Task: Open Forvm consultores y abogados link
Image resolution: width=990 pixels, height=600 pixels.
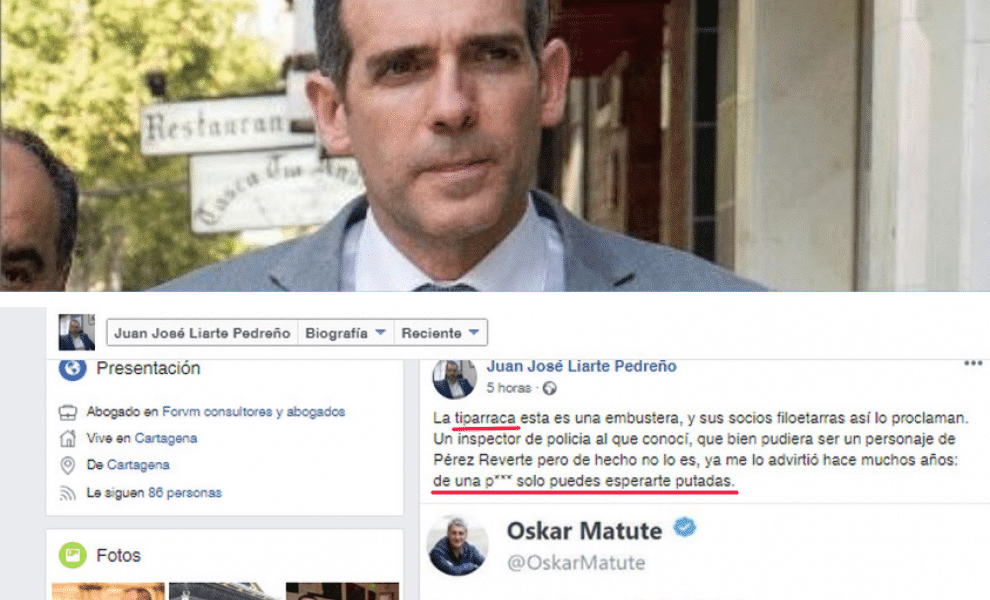Action: click(x=253, y=412)
